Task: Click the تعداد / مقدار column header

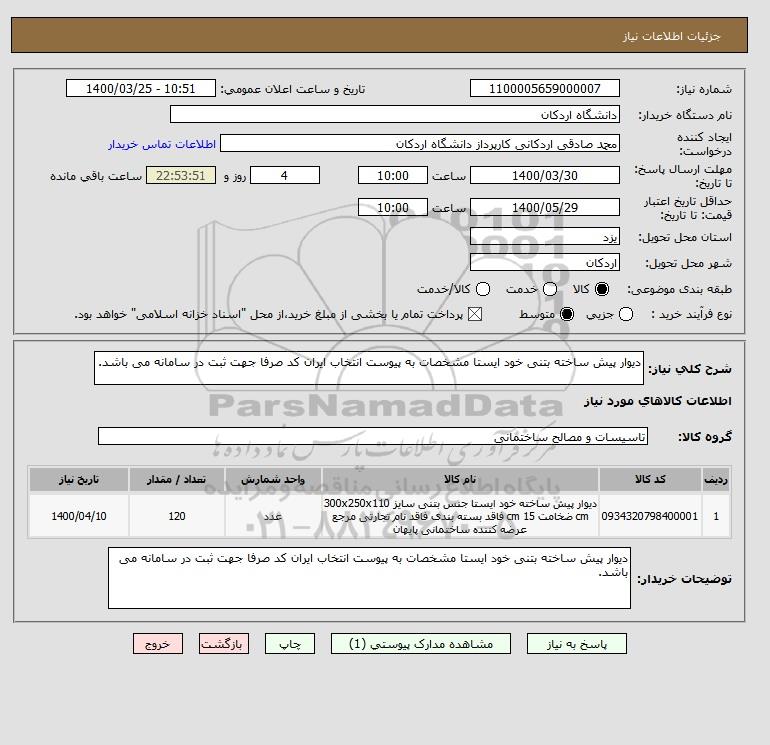Action: coord(177,479)
